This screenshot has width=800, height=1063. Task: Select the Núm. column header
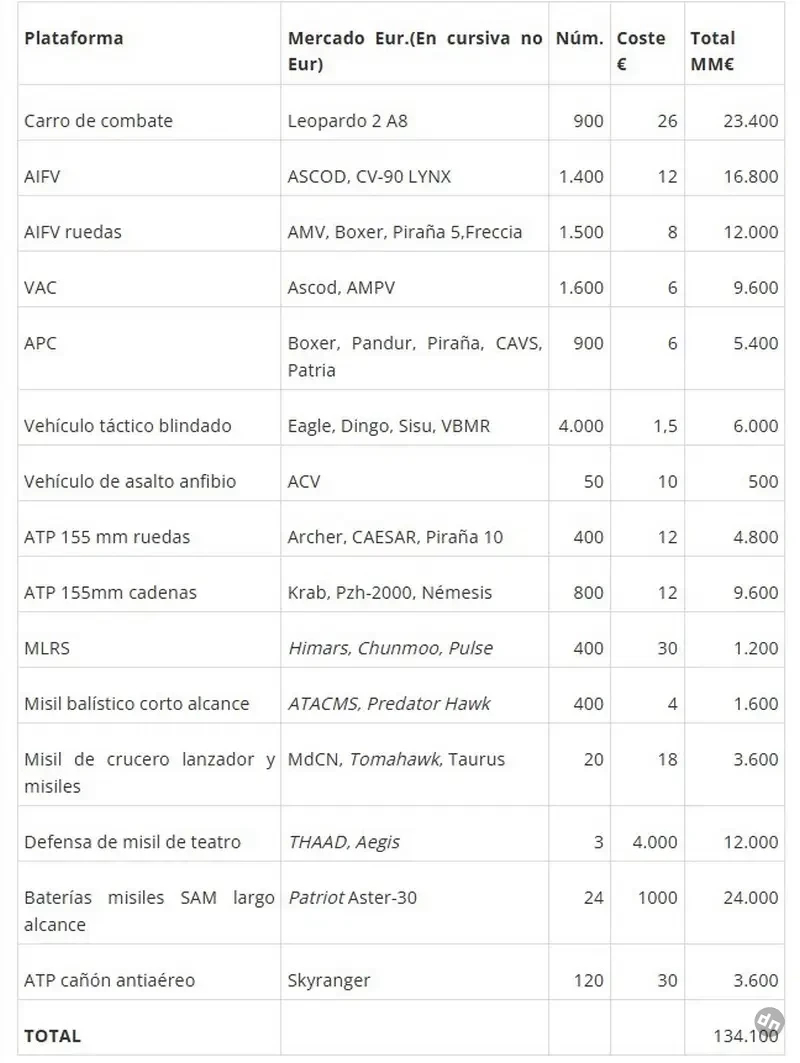click(580, 38)
